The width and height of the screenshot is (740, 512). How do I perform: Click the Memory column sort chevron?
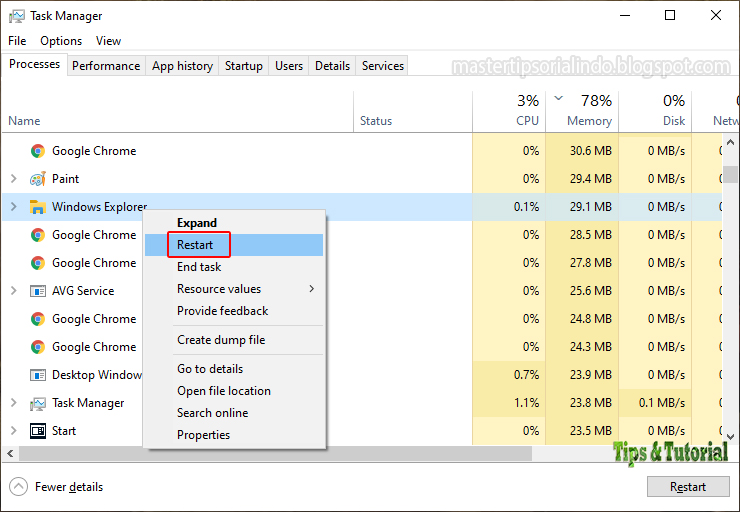(558, 98)
